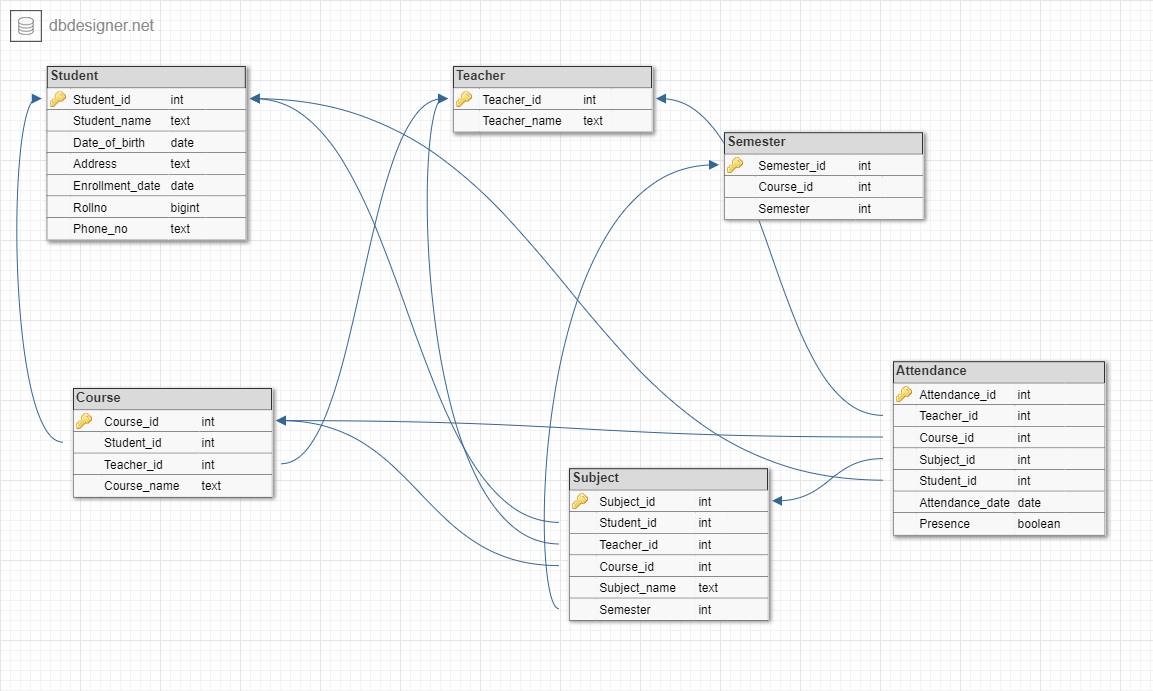Select the Student table header
Image resolution: width=1153 pixels, height=691 pixels.
[x=146, y=76]
